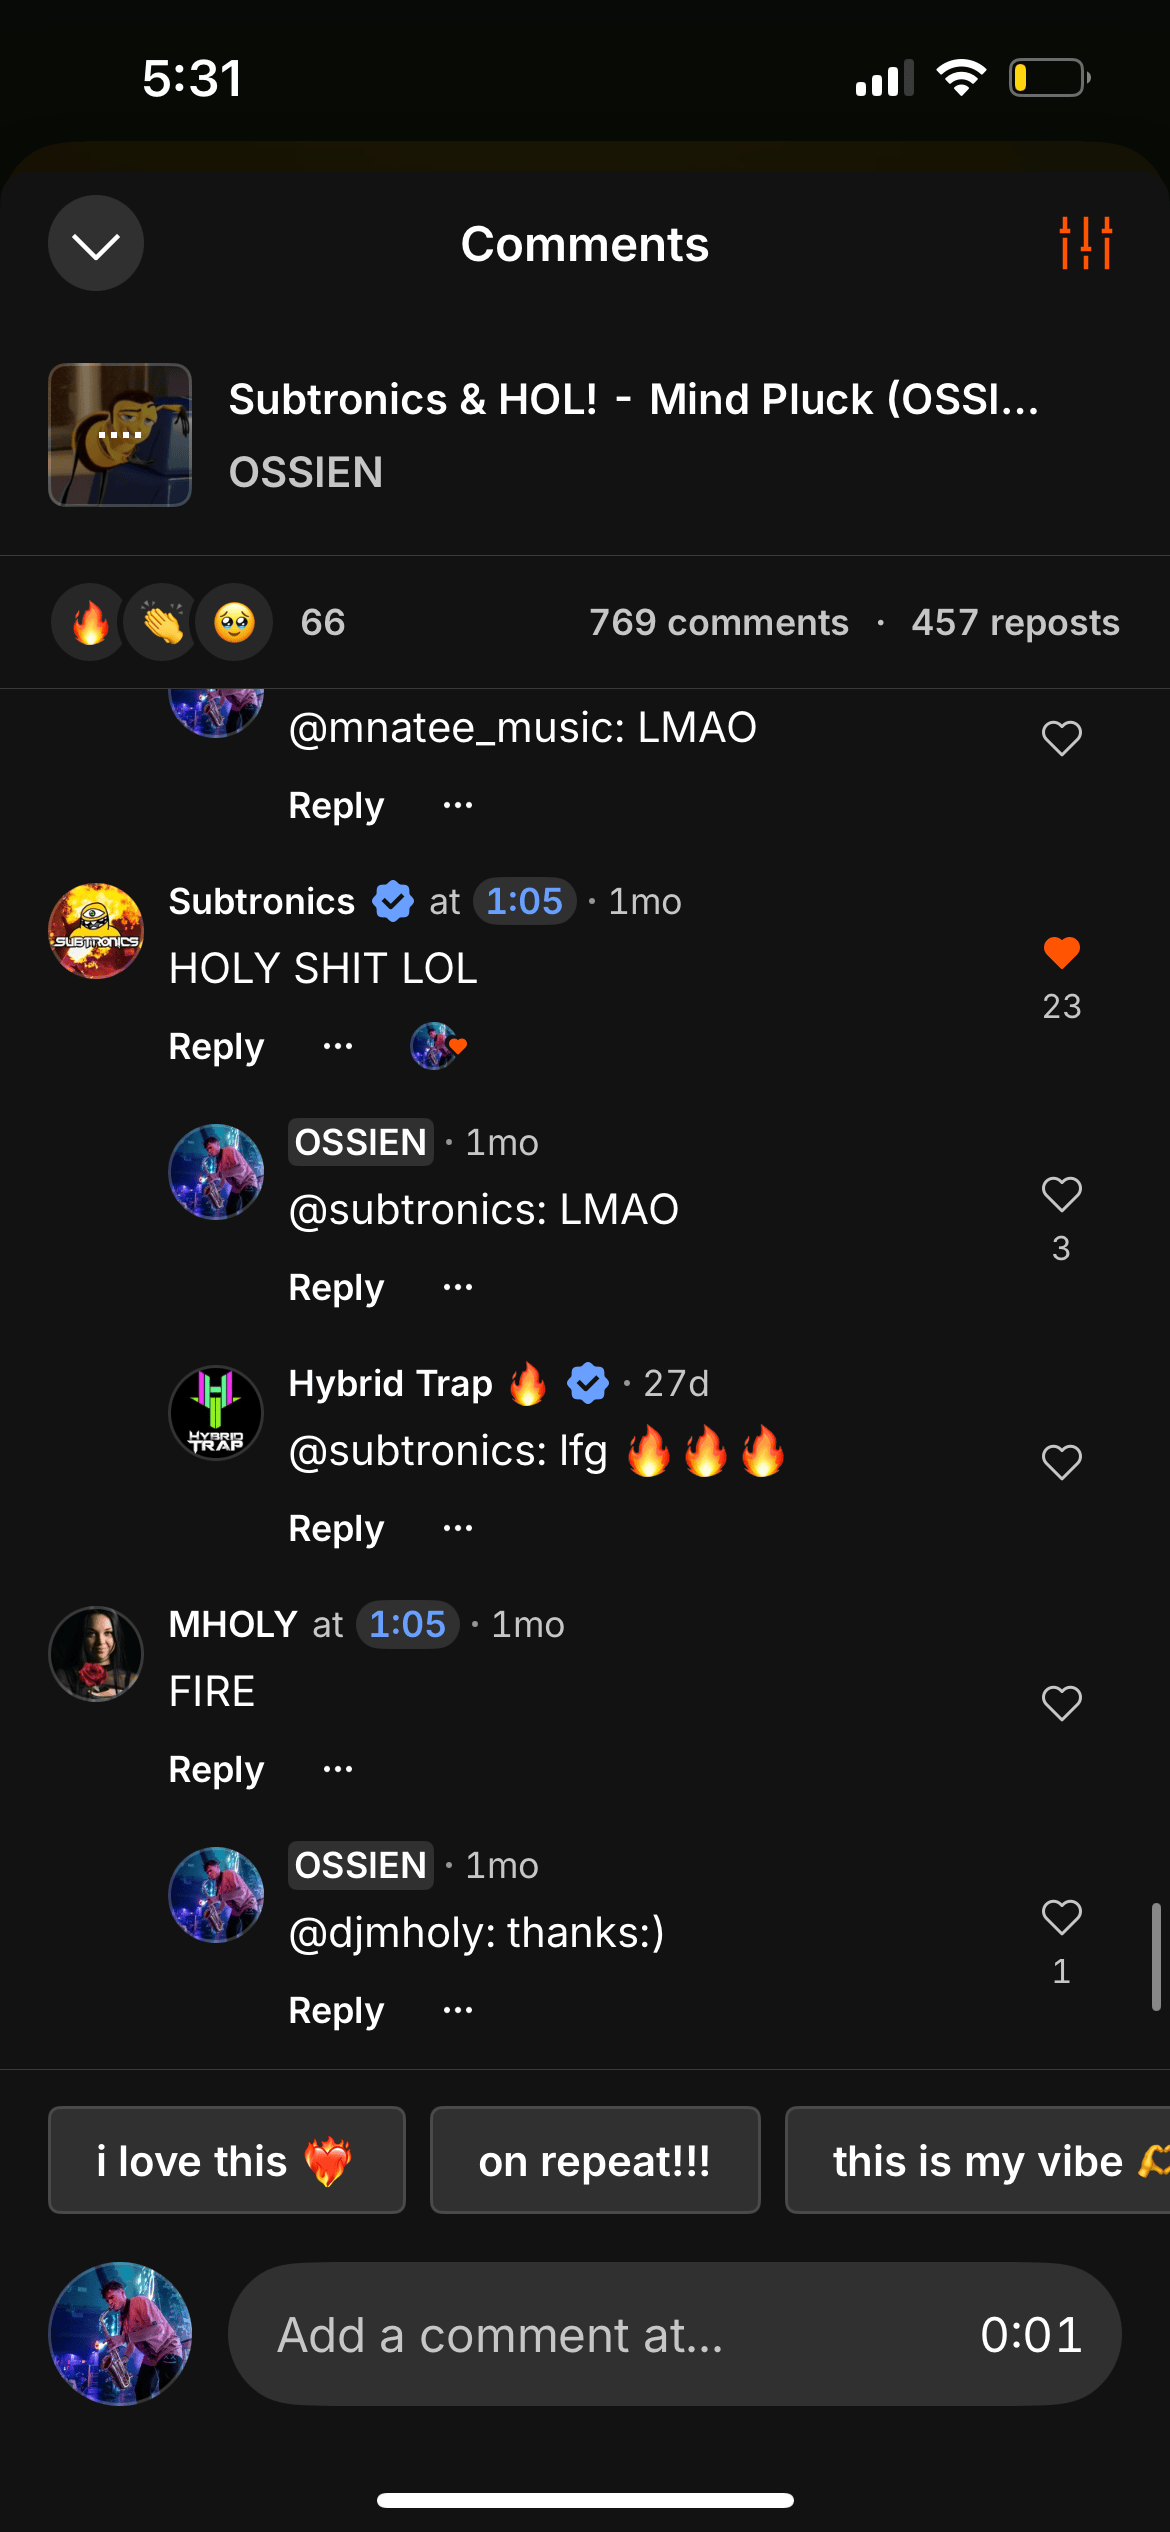This screenshot has width=1170, height=2532.
Task: Unlike Subtronics' HOLY SHIT LOL comment
Action: (x=1061, y=953)
